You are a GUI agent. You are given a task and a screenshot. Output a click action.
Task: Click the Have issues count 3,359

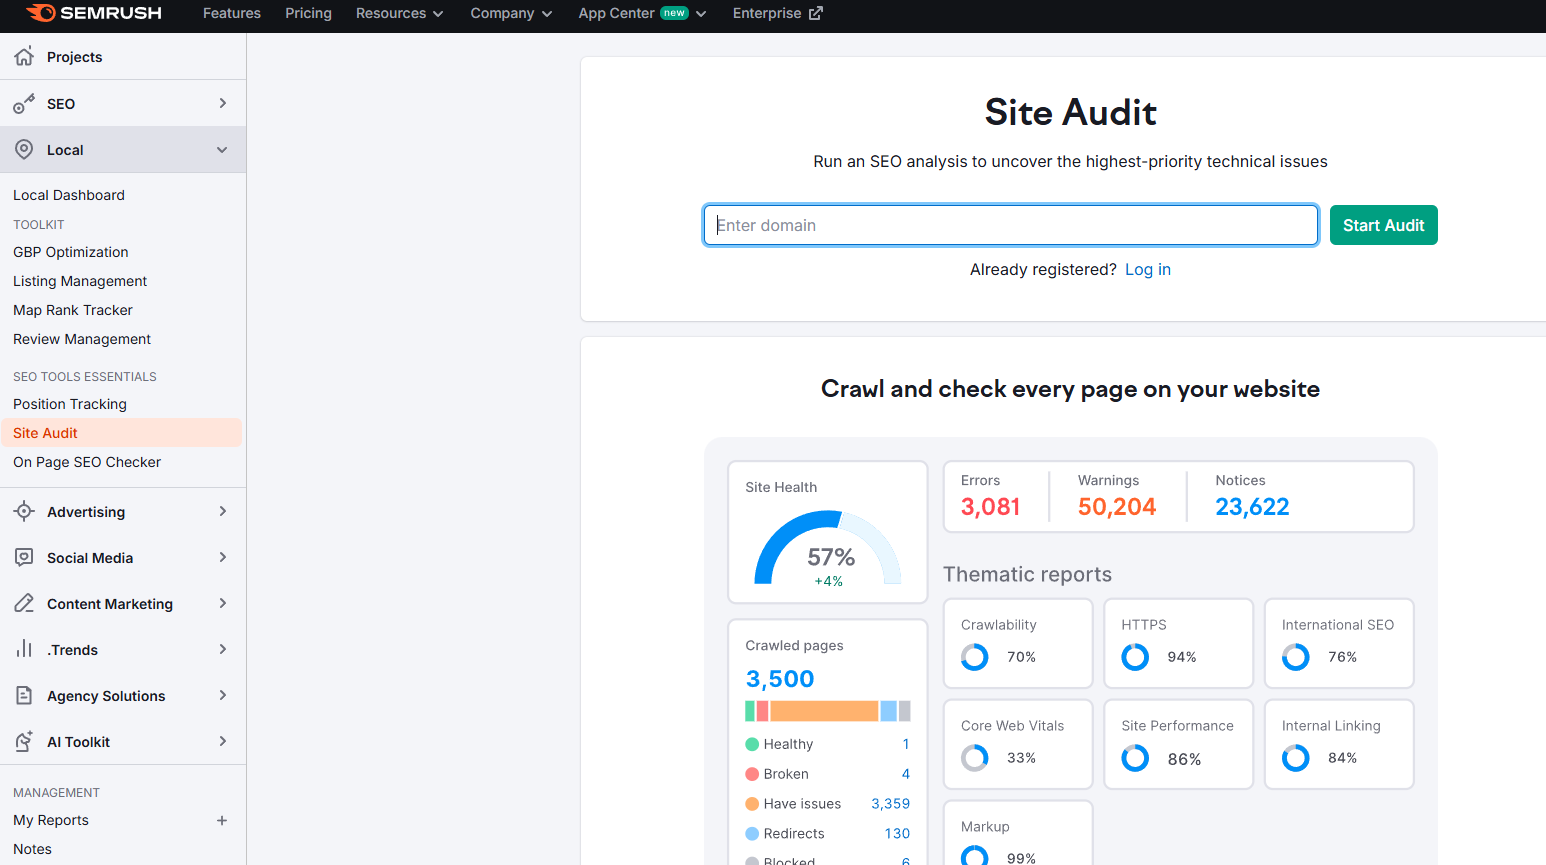tap(890, 804)
